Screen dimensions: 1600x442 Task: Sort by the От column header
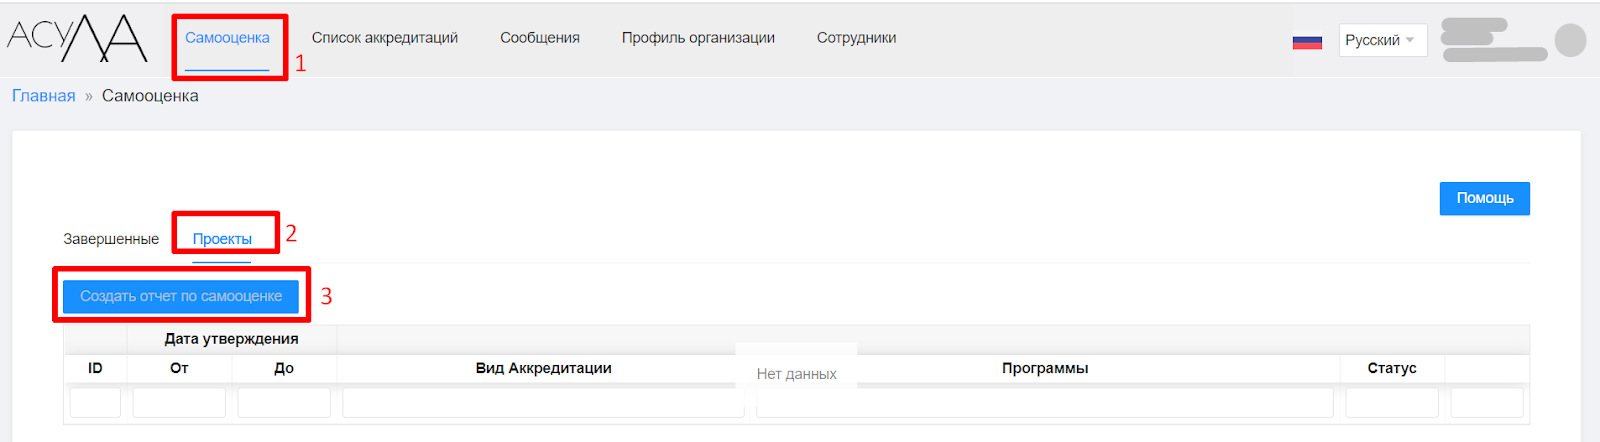(179, 368)
